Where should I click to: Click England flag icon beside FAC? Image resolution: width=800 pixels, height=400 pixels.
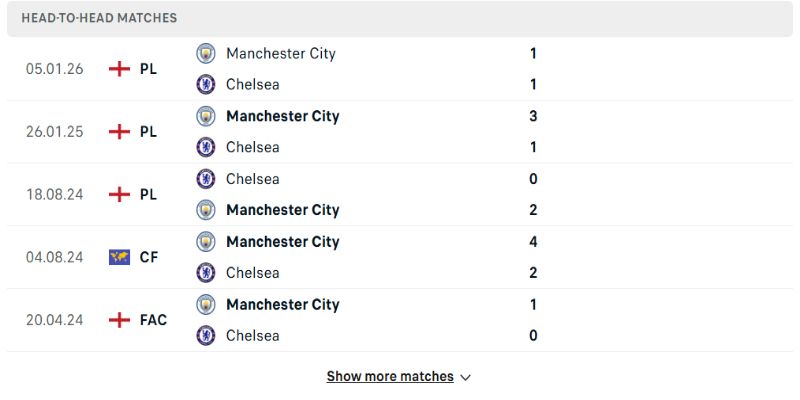click(x=120, y=320)
